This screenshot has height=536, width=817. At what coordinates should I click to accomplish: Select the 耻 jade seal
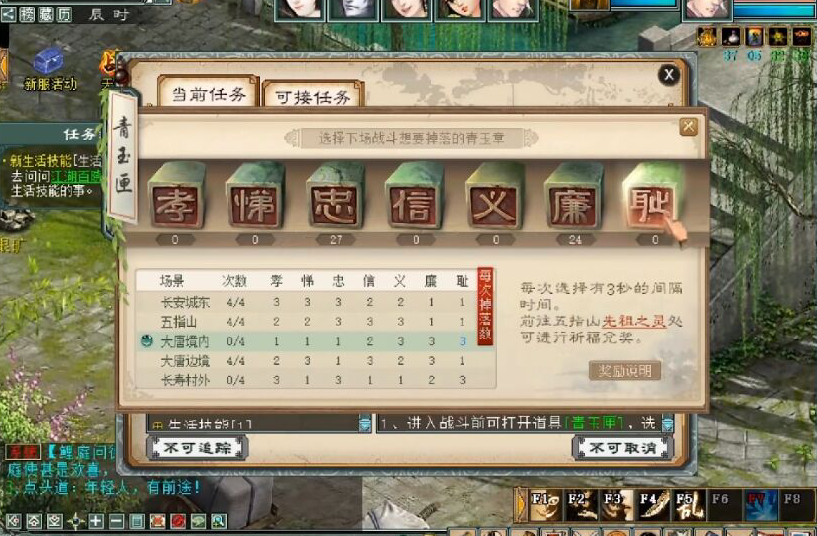pos(653,195)
